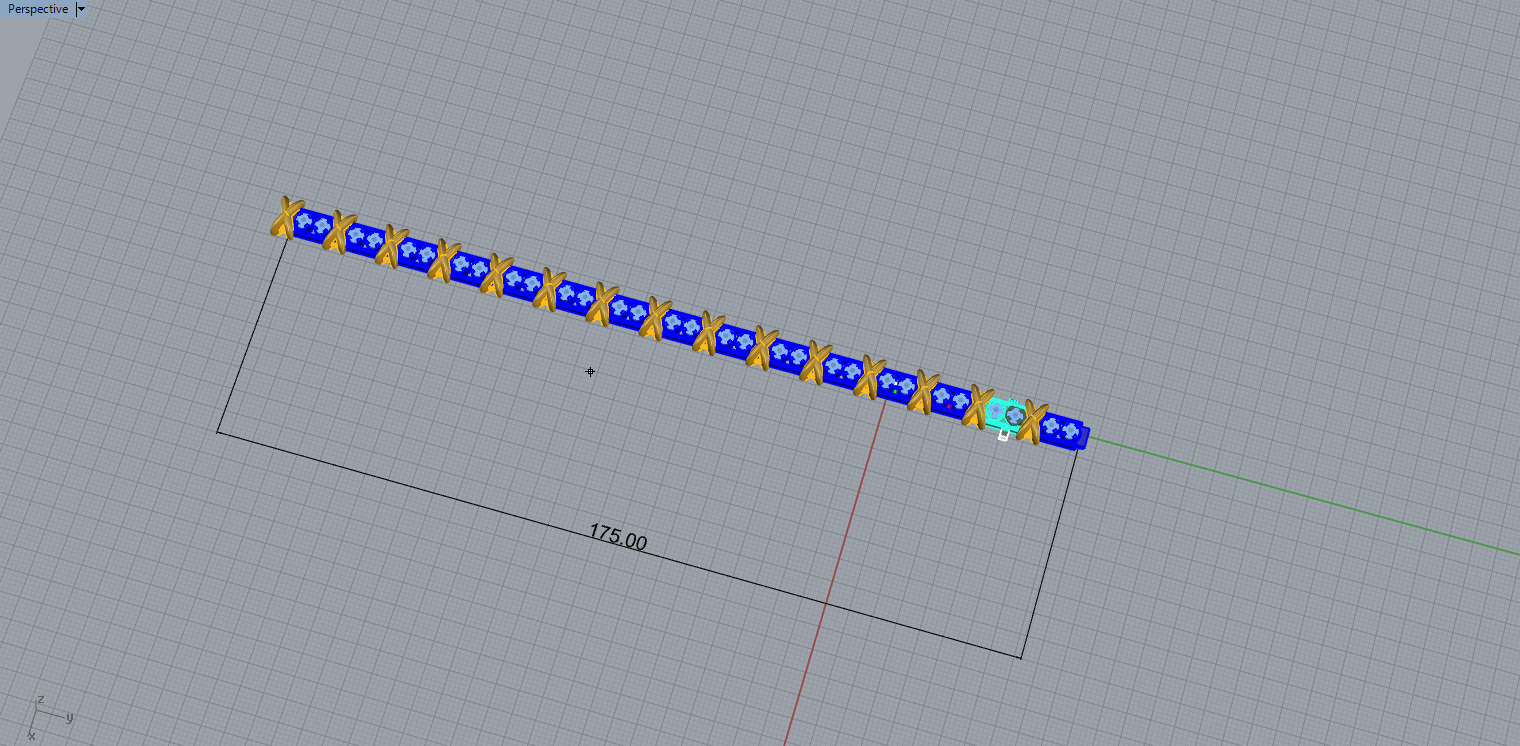Open the Perspective viewport title menu
Viewport: 1520px width, 746px height.
pos(38,9)
